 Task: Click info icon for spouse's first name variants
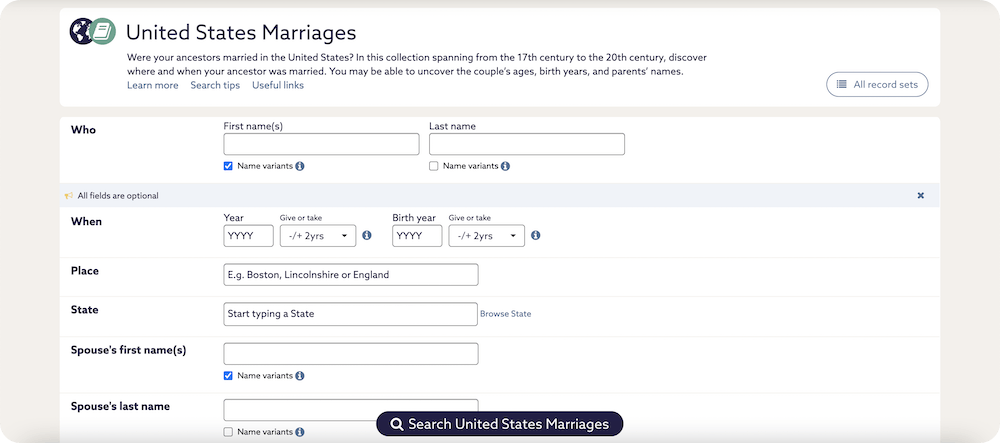[300, 376]
